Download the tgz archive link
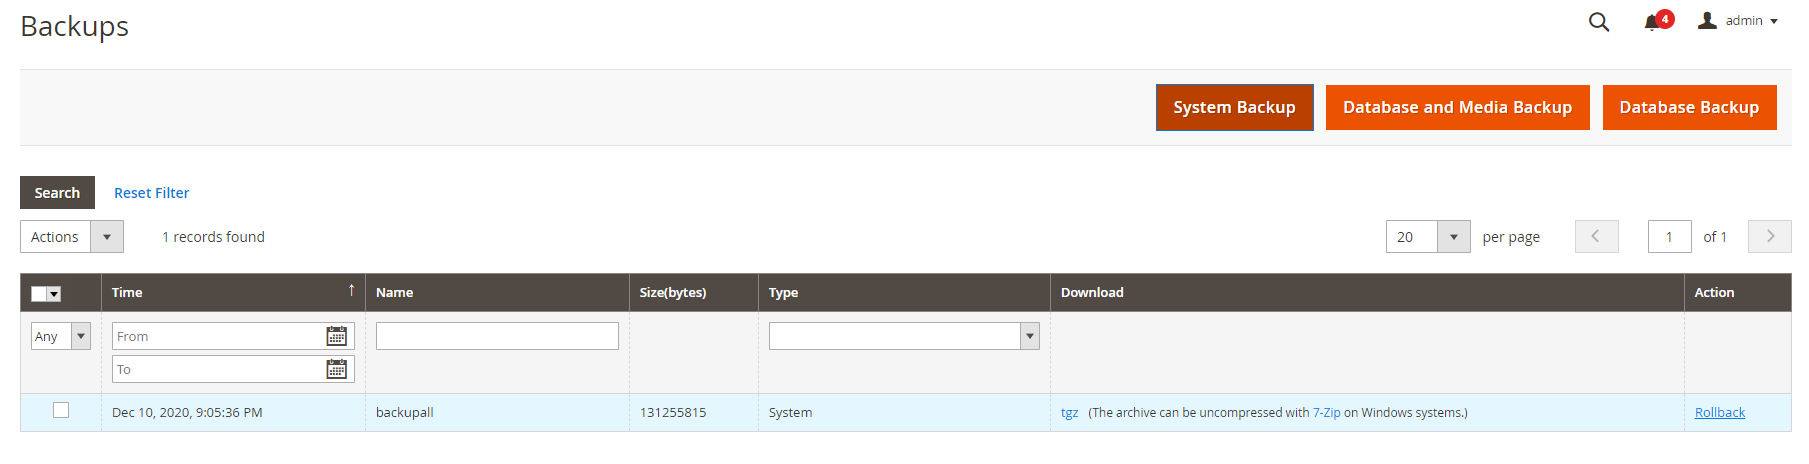 coord(1069,412)
